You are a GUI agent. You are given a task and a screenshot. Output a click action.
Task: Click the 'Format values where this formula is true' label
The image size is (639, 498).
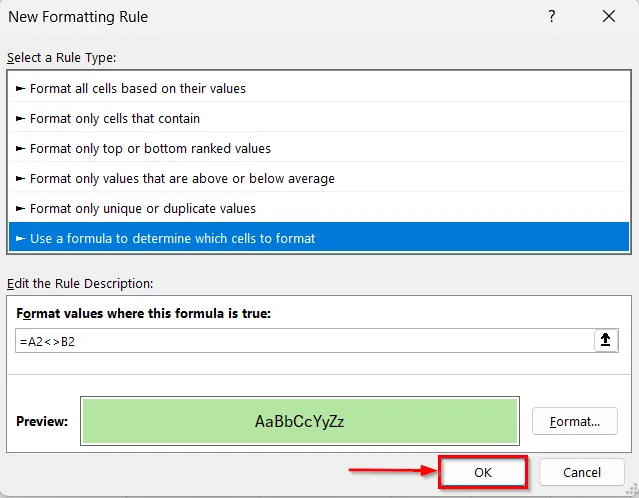(x=143, y=313)
